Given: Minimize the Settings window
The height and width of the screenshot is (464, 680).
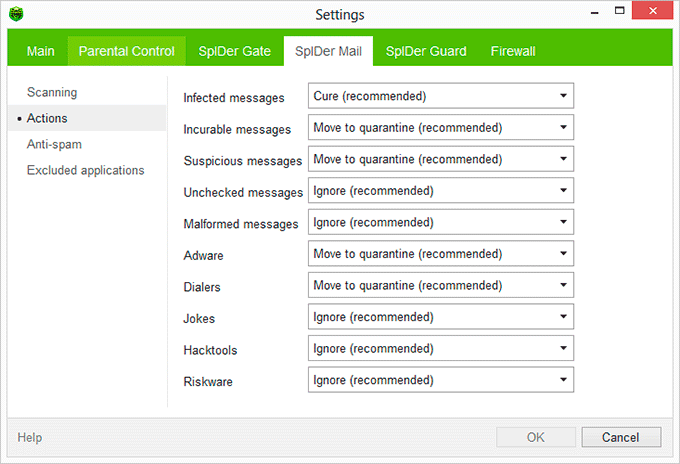Looking at the screenshot, I should click(595, 11).
